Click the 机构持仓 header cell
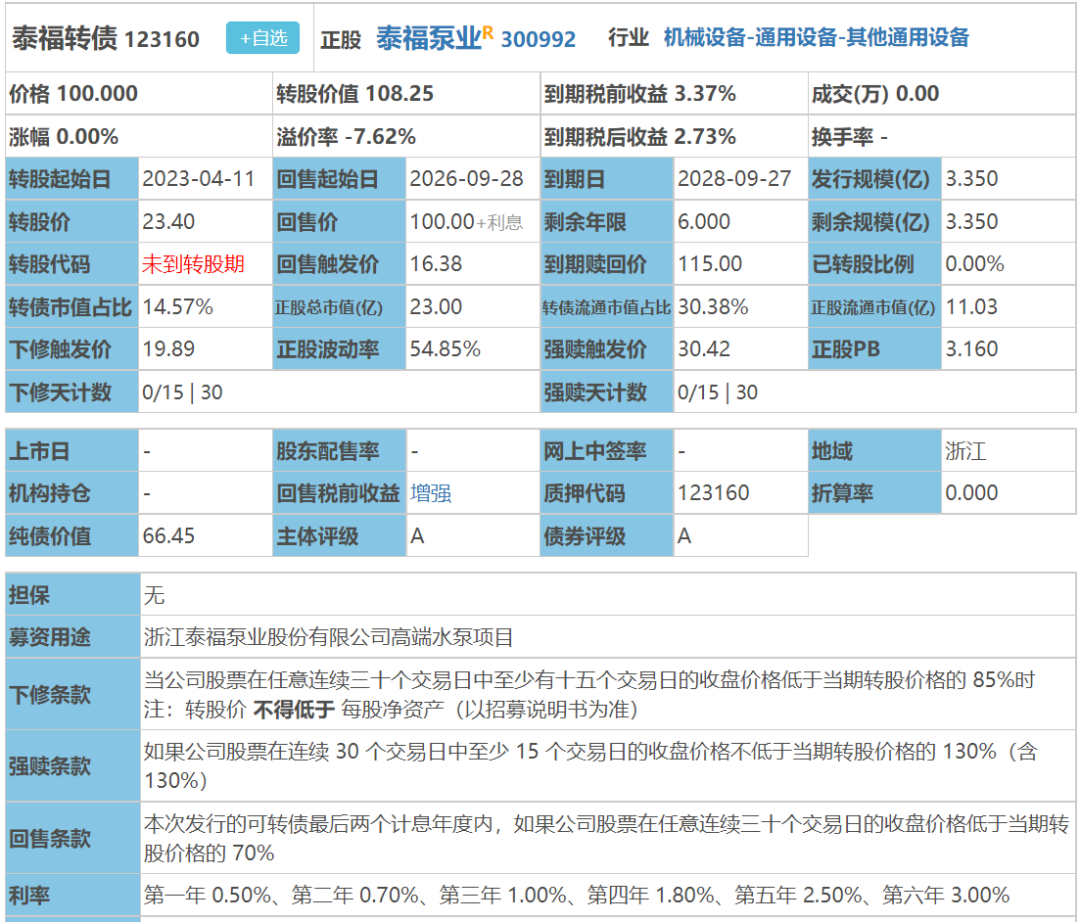This screenshot has width=1080, height=922. coord(72,493)
